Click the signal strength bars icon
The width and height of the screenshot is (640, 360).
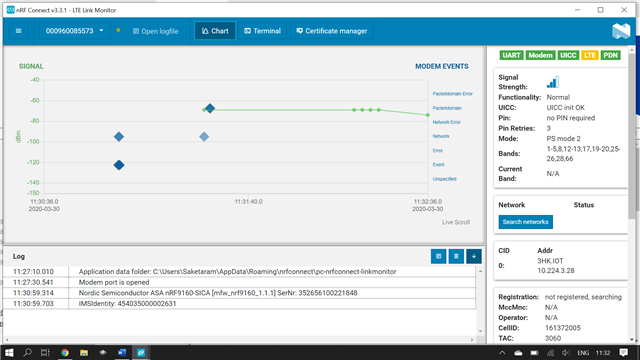point(553,82)
